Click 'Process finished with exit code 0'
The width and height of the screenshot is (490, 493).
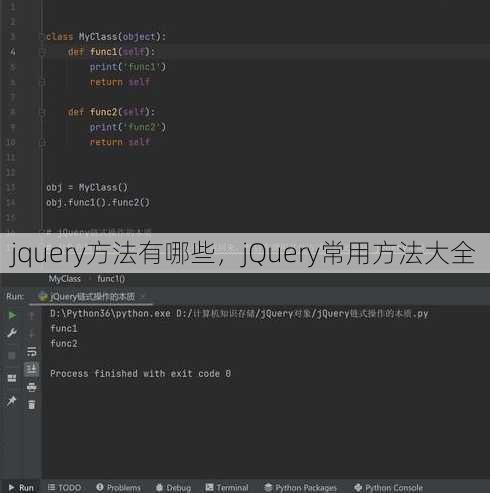point(140,373)
